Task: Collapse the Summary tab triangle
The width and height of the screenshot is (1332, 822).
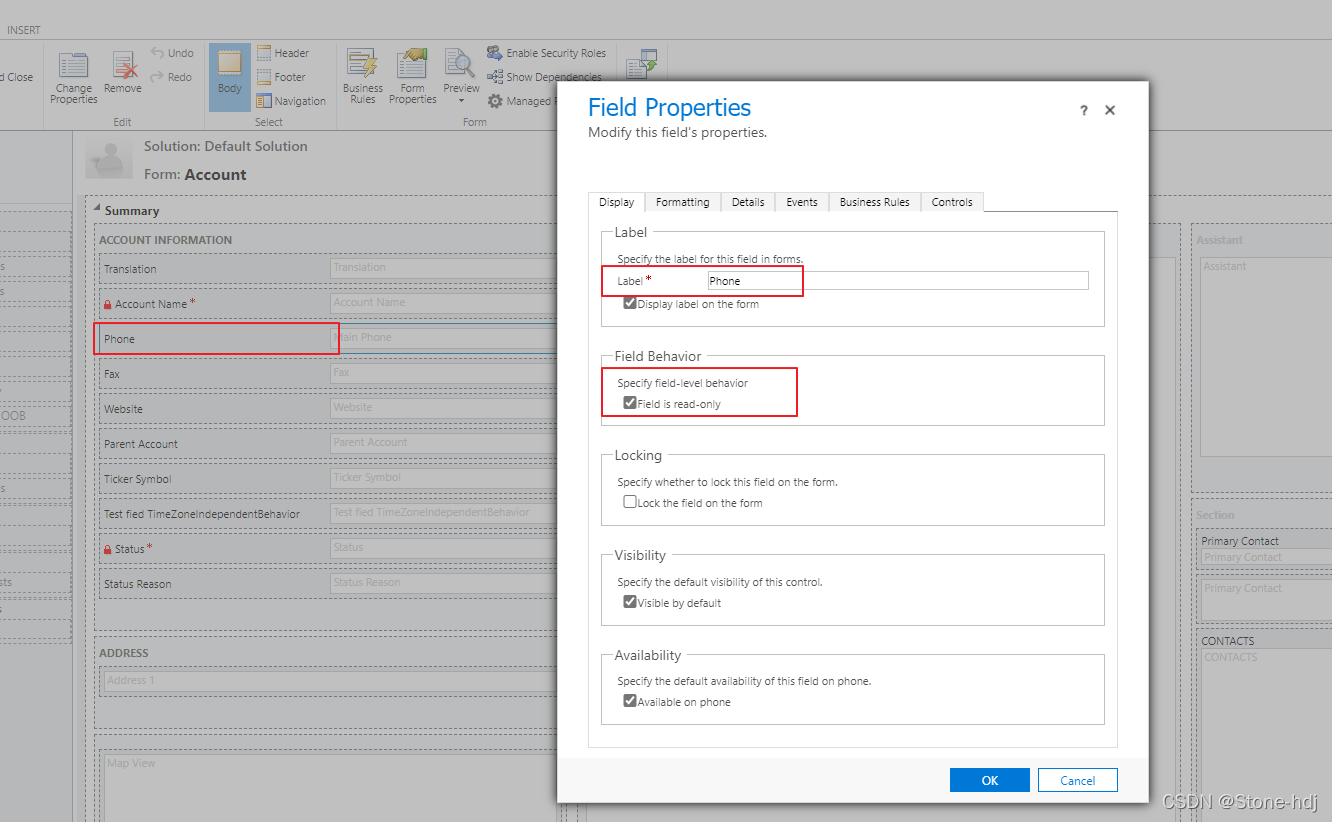Action: [97, 209]
